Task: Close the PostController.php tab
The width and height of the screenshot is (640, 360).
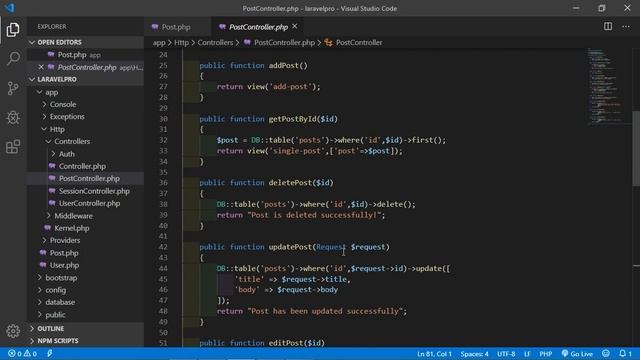Action: point(295,27)
